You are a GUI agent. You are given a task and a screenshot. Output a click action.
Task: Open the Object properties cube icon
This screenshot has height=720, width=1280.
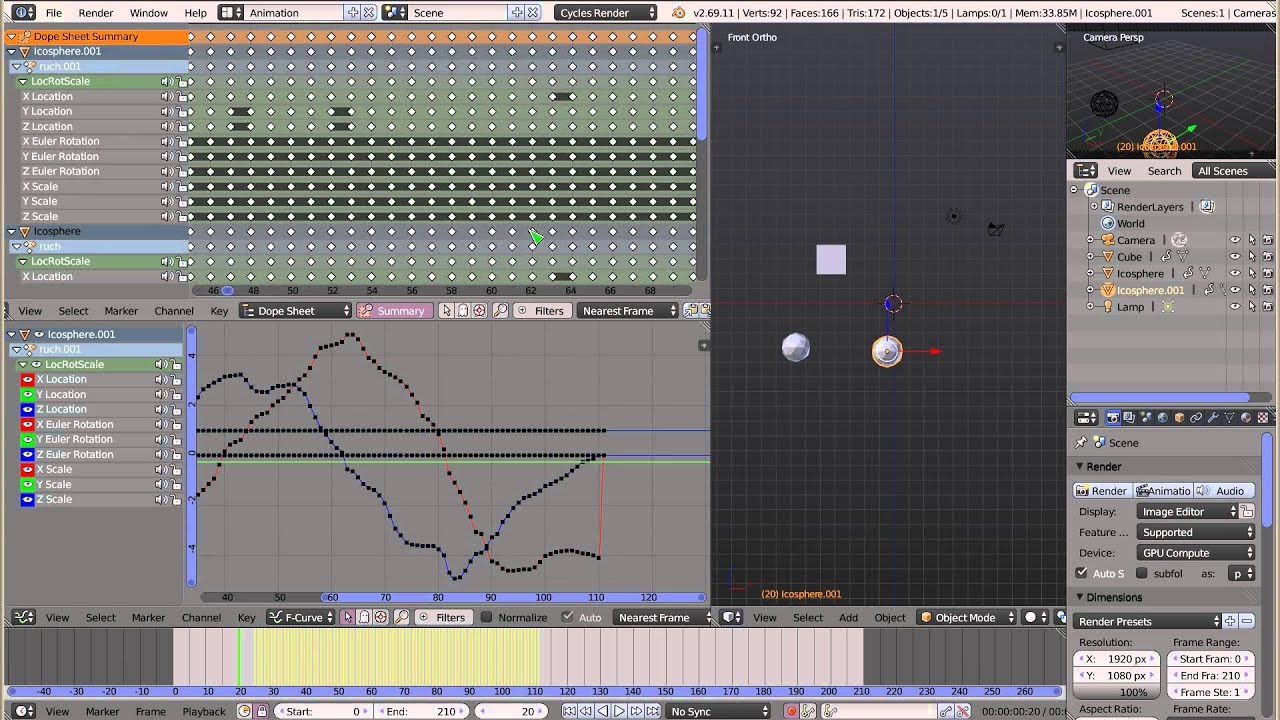coord(1179,418)
